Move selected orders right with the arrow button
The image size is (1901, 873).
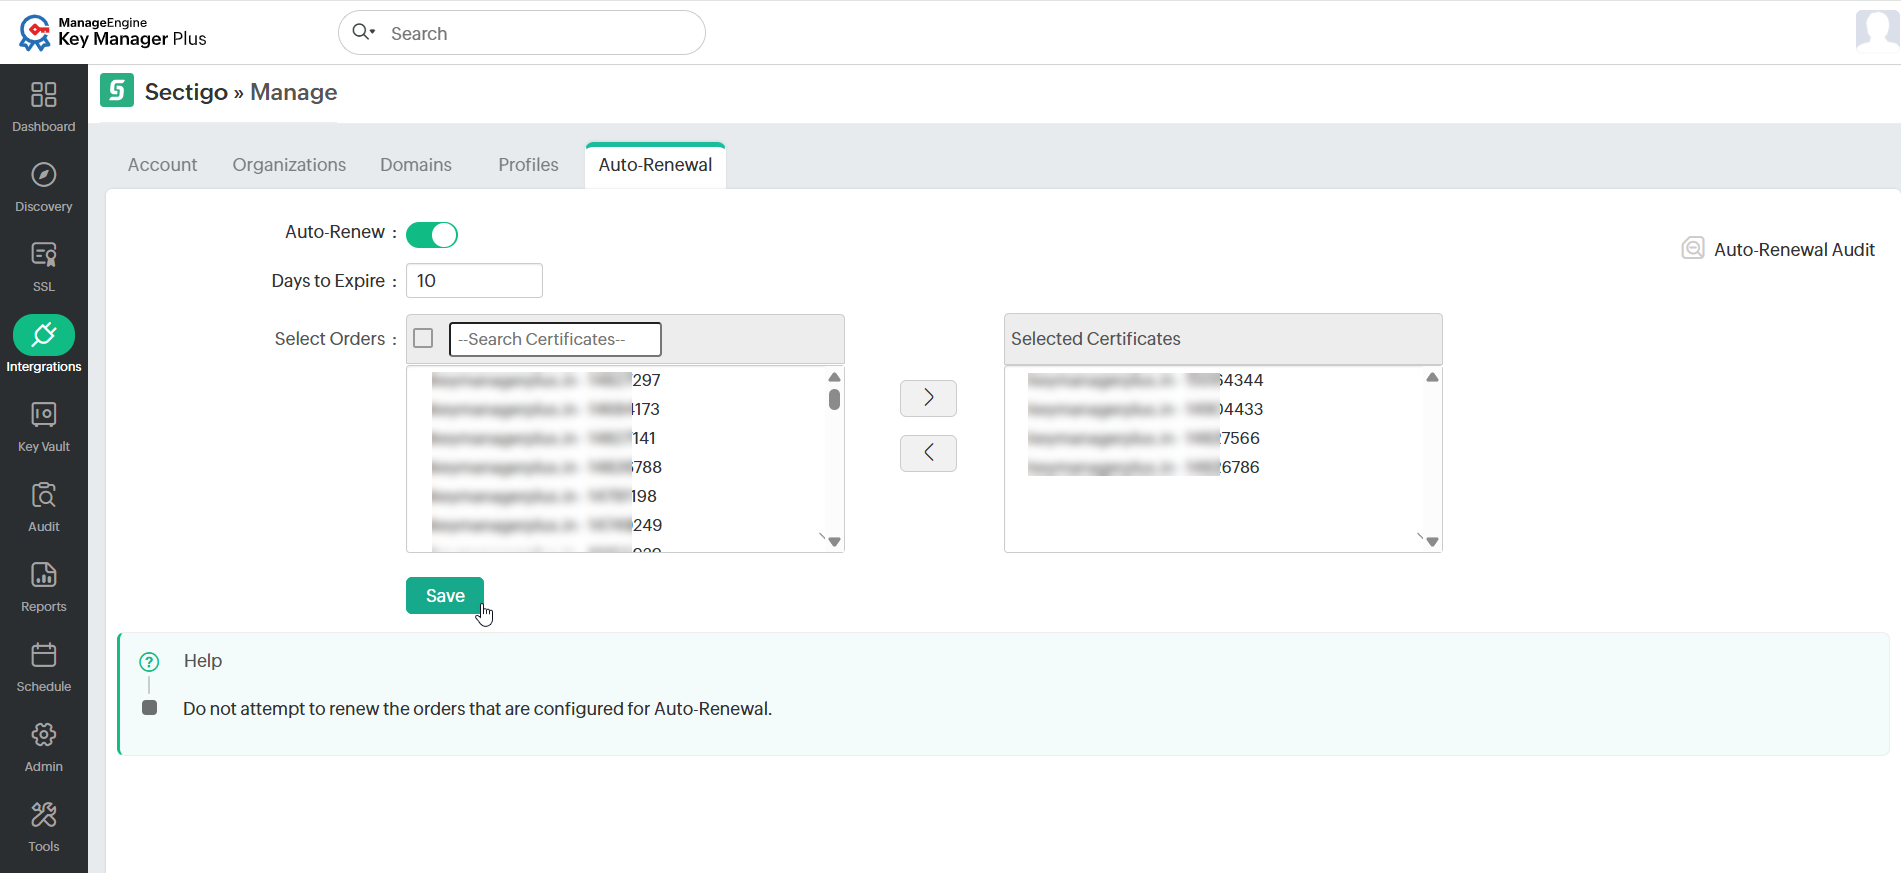928,398
